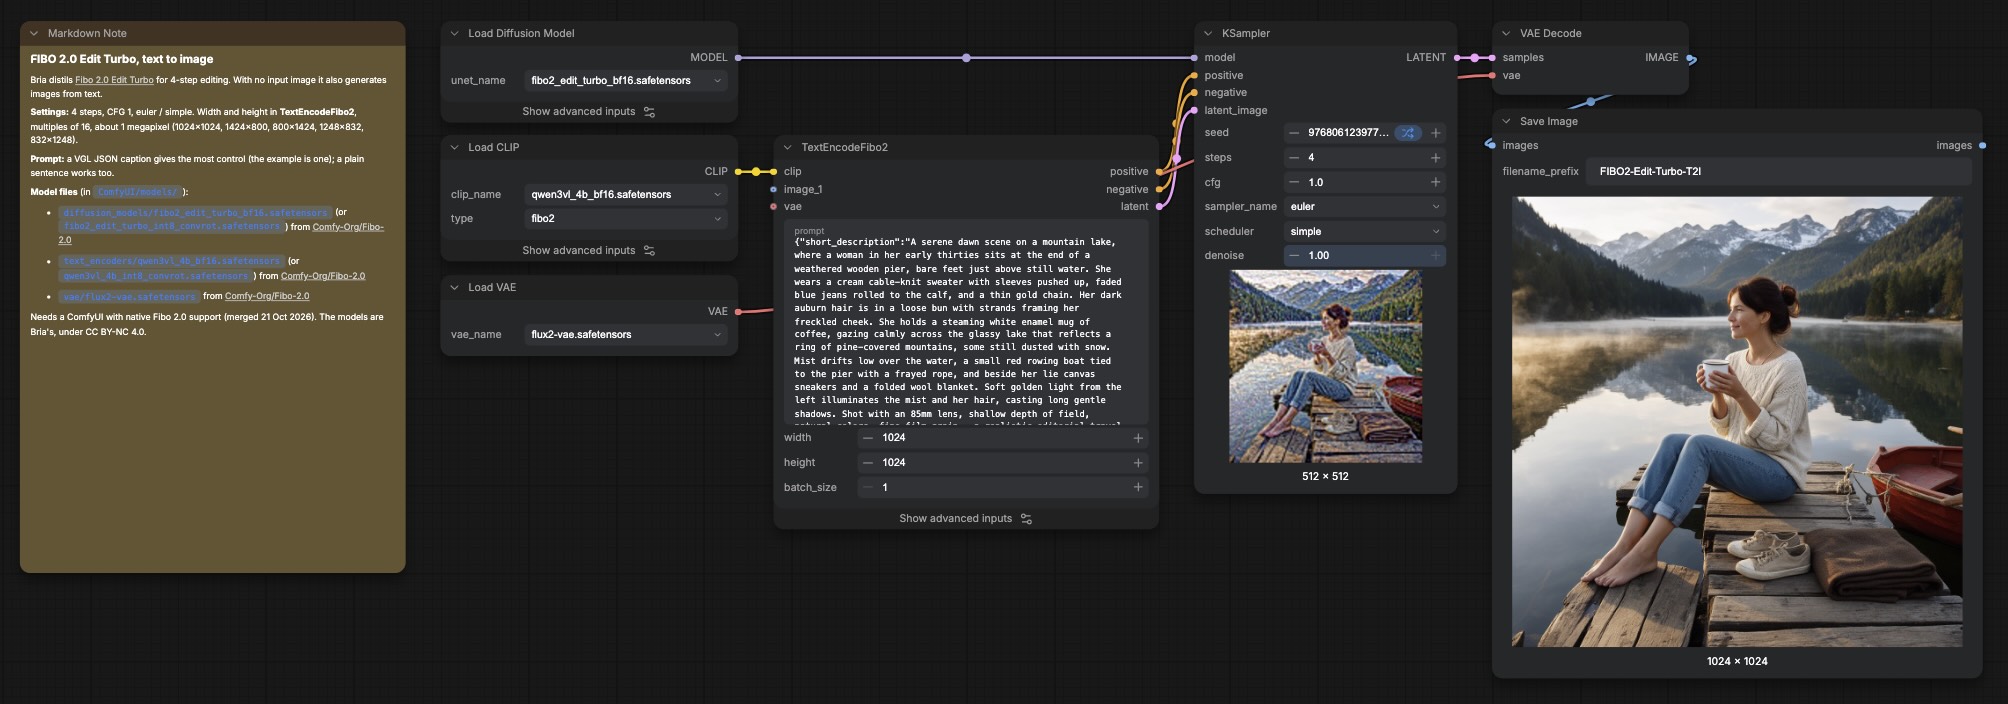Click the vae input port on TextEncodeFibo2
Screen dimensions: 2008x704
click(773, 206)
